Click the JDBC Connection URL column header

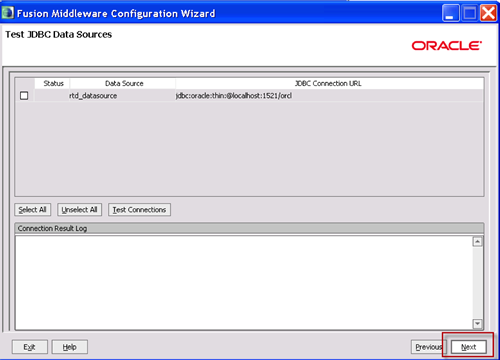[329, 83]
